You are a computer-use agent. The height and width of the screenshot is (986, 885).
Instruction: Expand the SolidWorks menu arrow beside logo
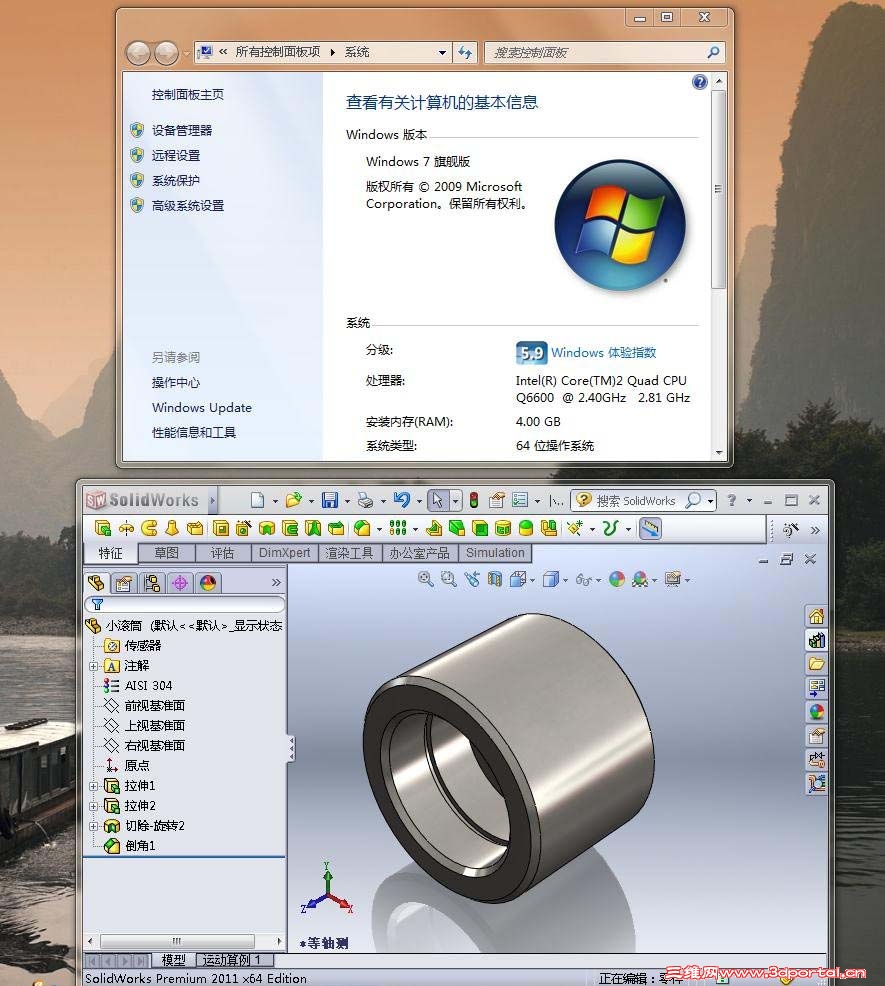pyautogui.click(x=213, y=501)
